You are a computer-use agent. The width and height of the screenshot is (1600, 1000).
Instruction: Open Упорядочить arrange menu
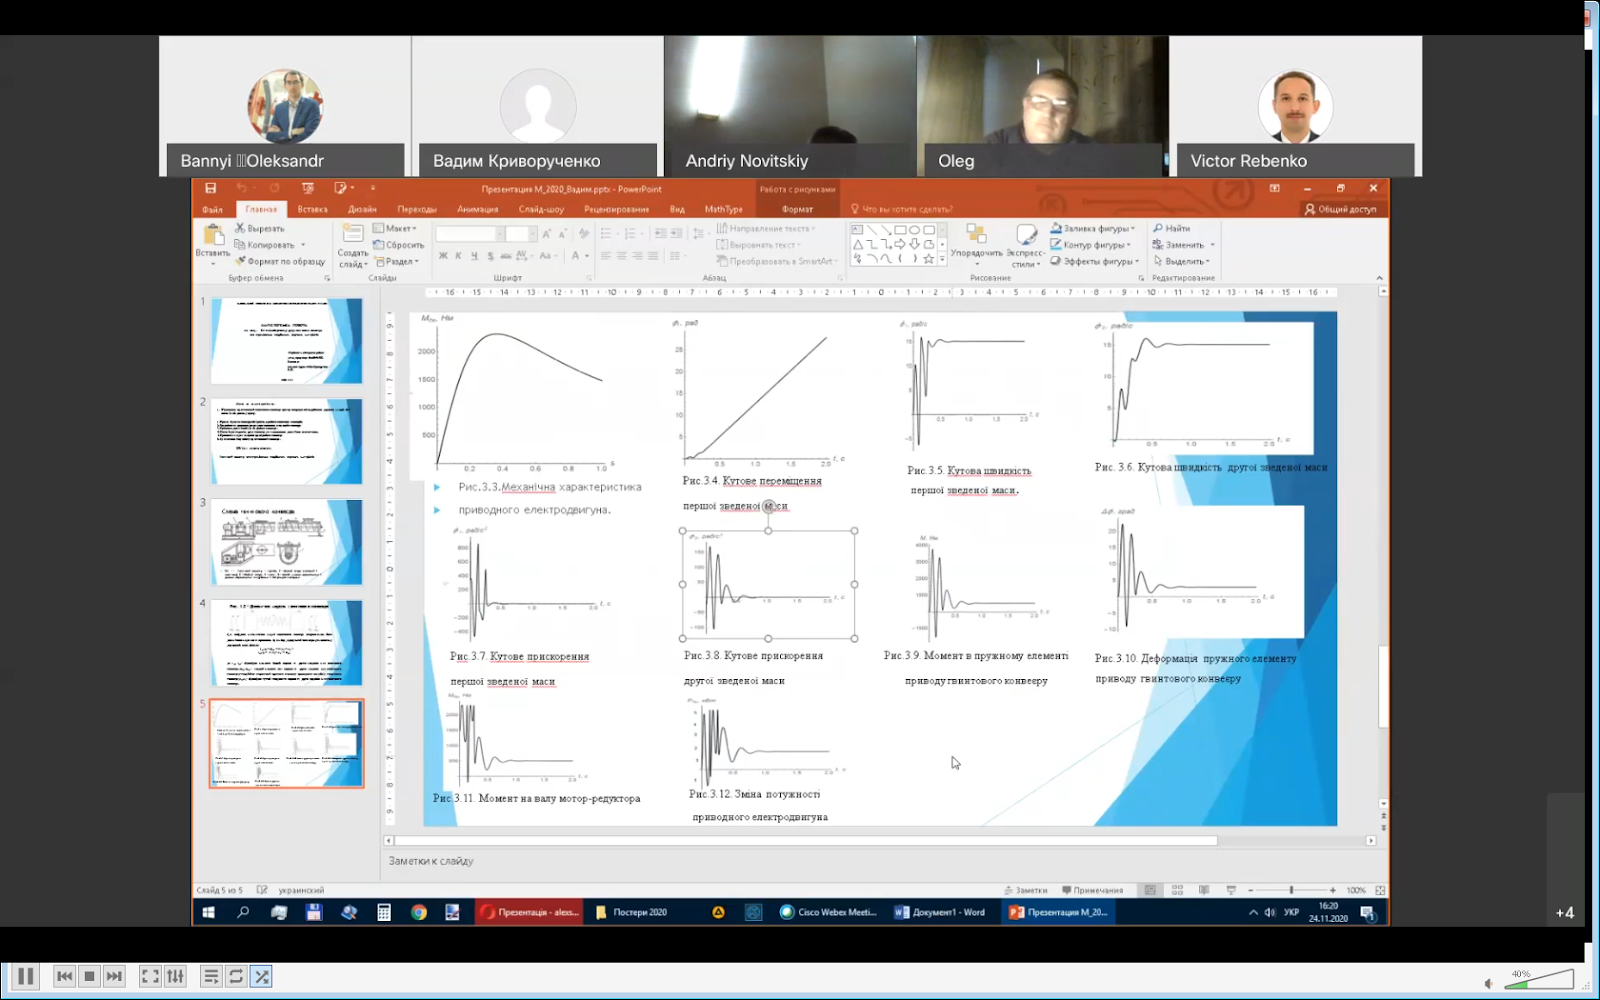[x=976, y=244]
